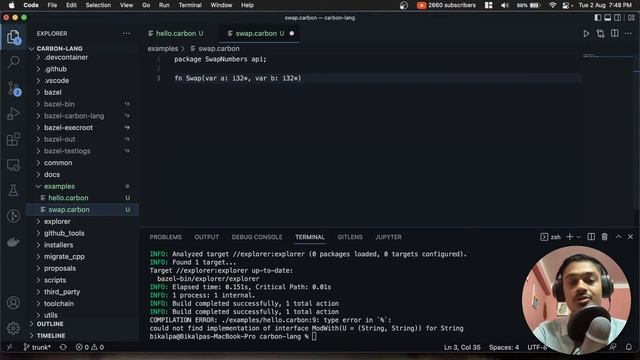This screenshot has width=640, height=360.
Task: Click the terminal prompt input line
Action: [233, 336]
